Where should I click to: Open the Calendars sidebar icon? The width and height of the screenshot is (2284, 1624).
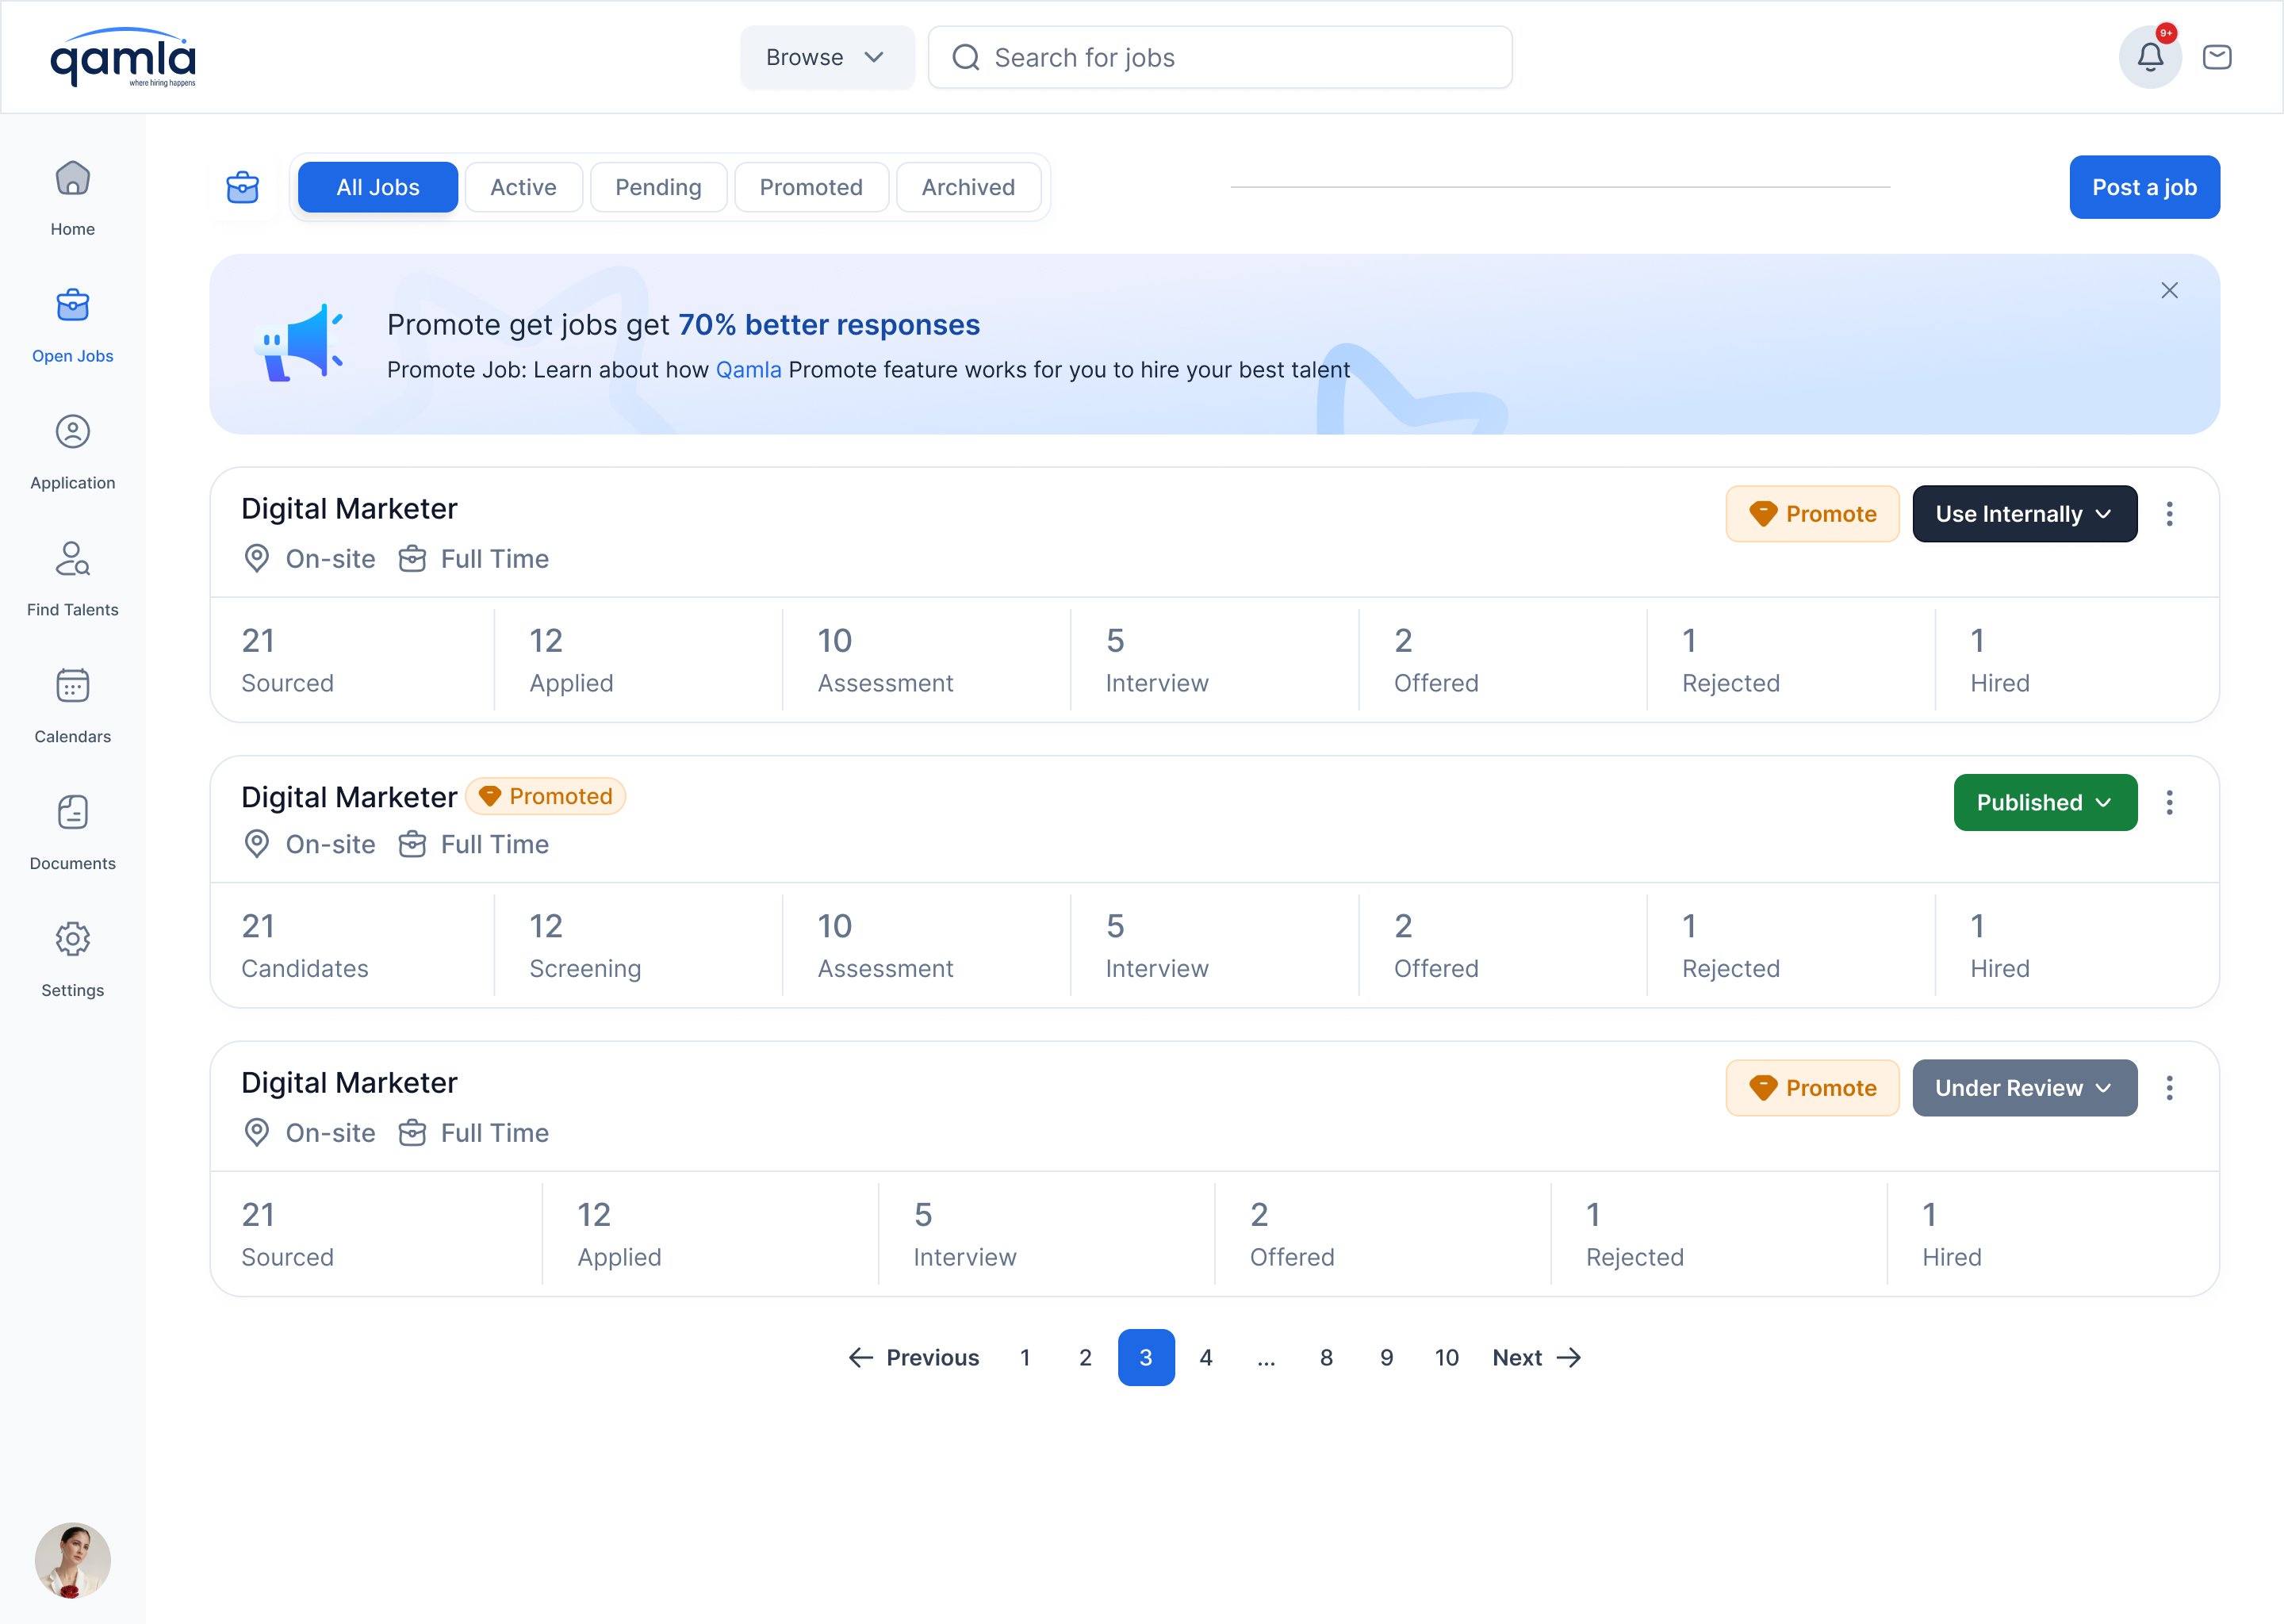tap(72, 686)
